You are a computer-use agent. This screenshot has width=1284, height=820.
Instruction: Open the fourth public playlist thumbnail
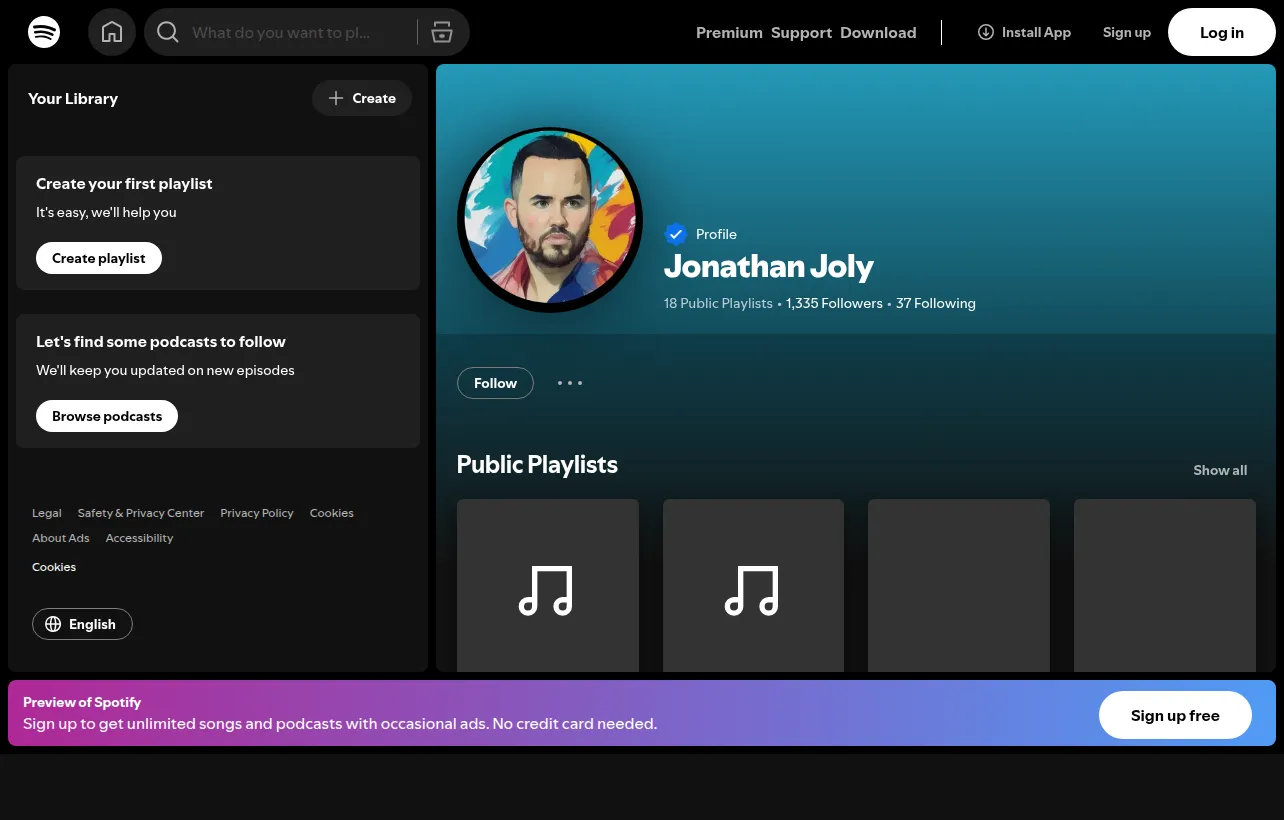pos(1165,586)
